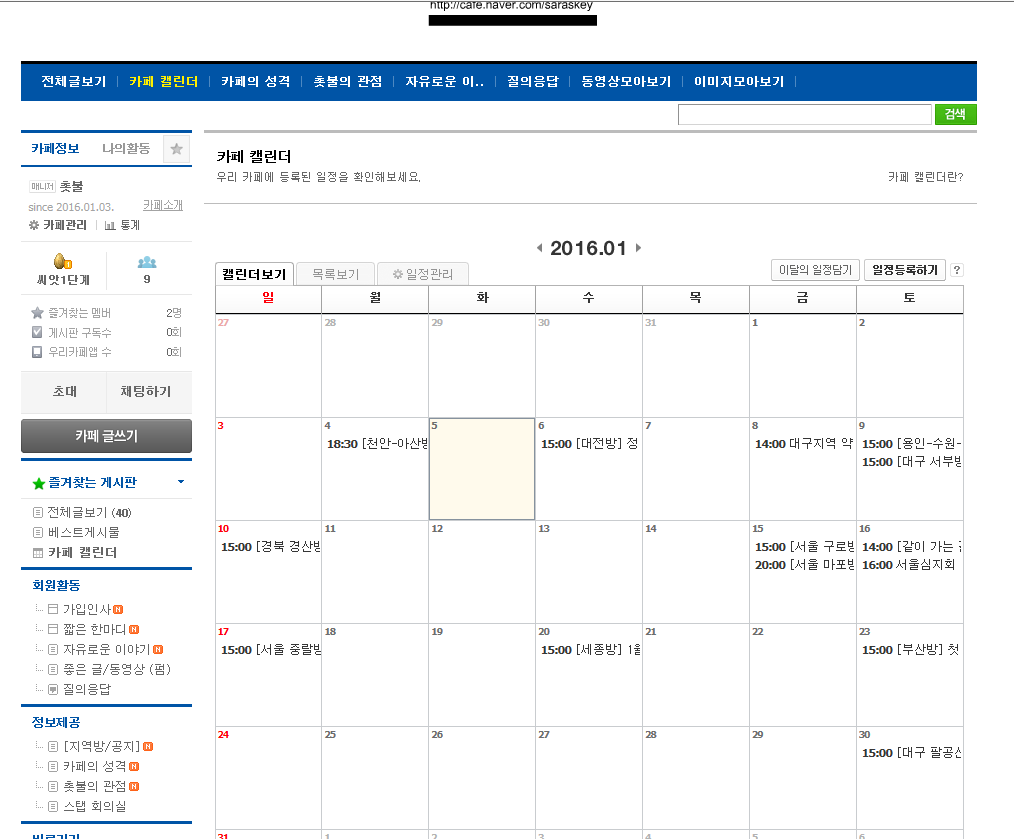Open 가입인사 board
Screen dimensions: 1014x839
click(x=87, y=609)
